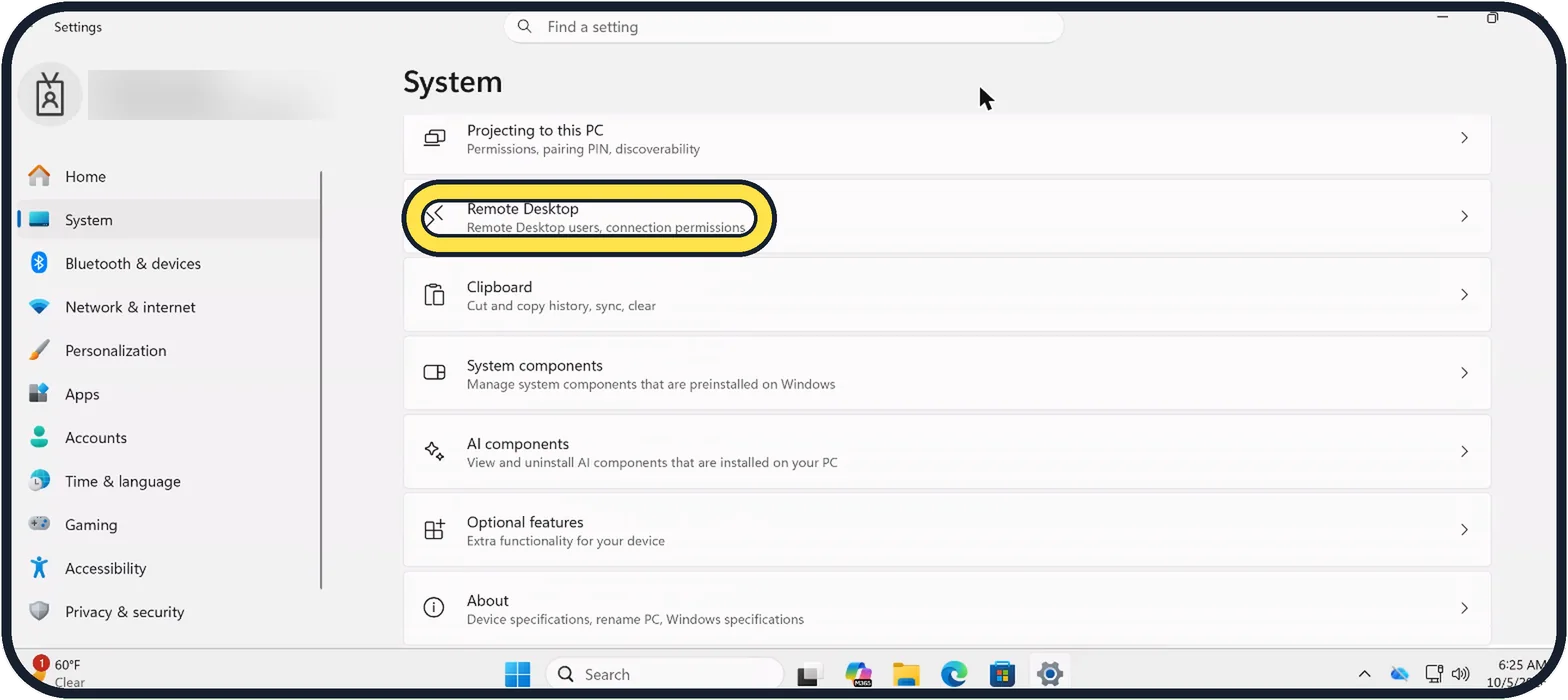Click the Apps icon in sidebar
Image resolution: width=1568 pixels, height=700 pixels.
click(39, 394)
